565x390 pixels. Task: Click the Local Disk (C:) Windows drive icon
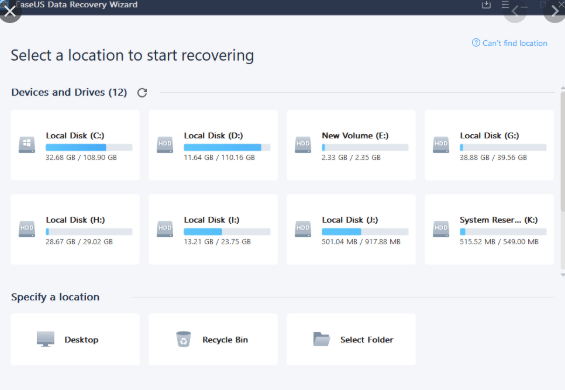(x=27, y=145)
